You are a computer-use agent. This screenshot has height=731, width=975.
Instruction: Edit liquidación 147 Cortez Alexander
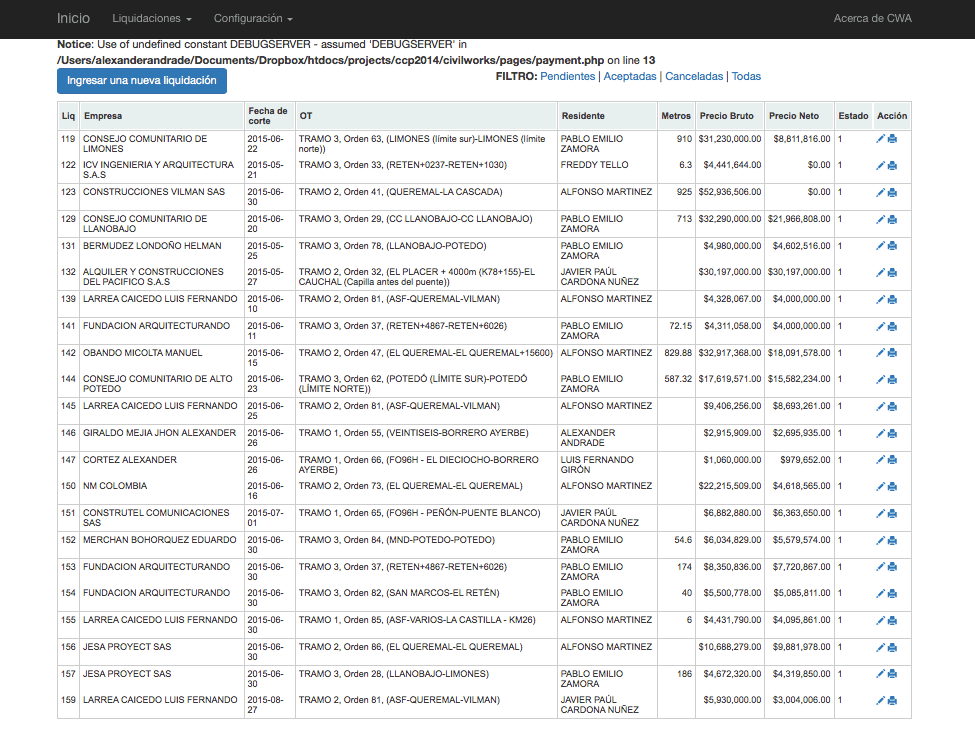(x=880, y=460)
